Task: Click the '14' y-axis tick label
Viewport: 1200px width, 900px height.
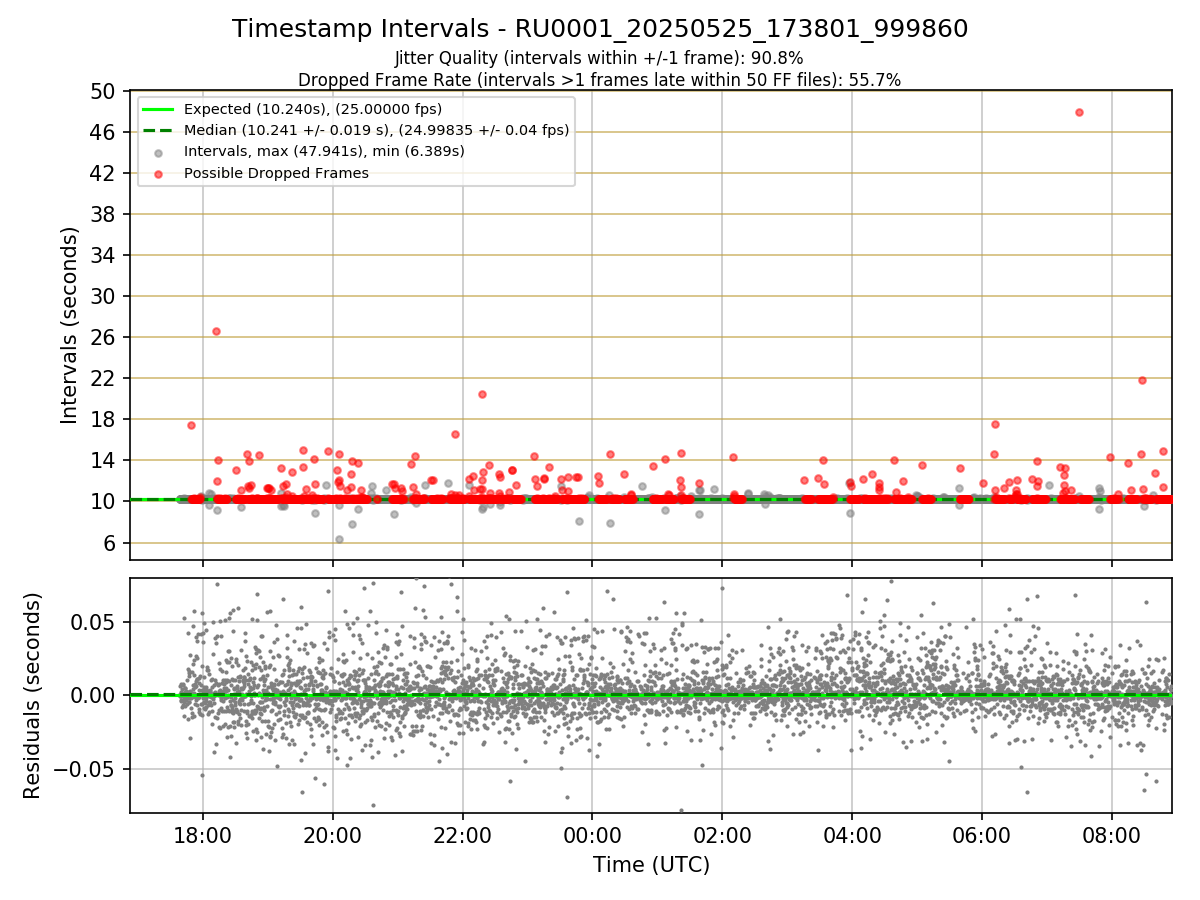Action: point(103,460)
